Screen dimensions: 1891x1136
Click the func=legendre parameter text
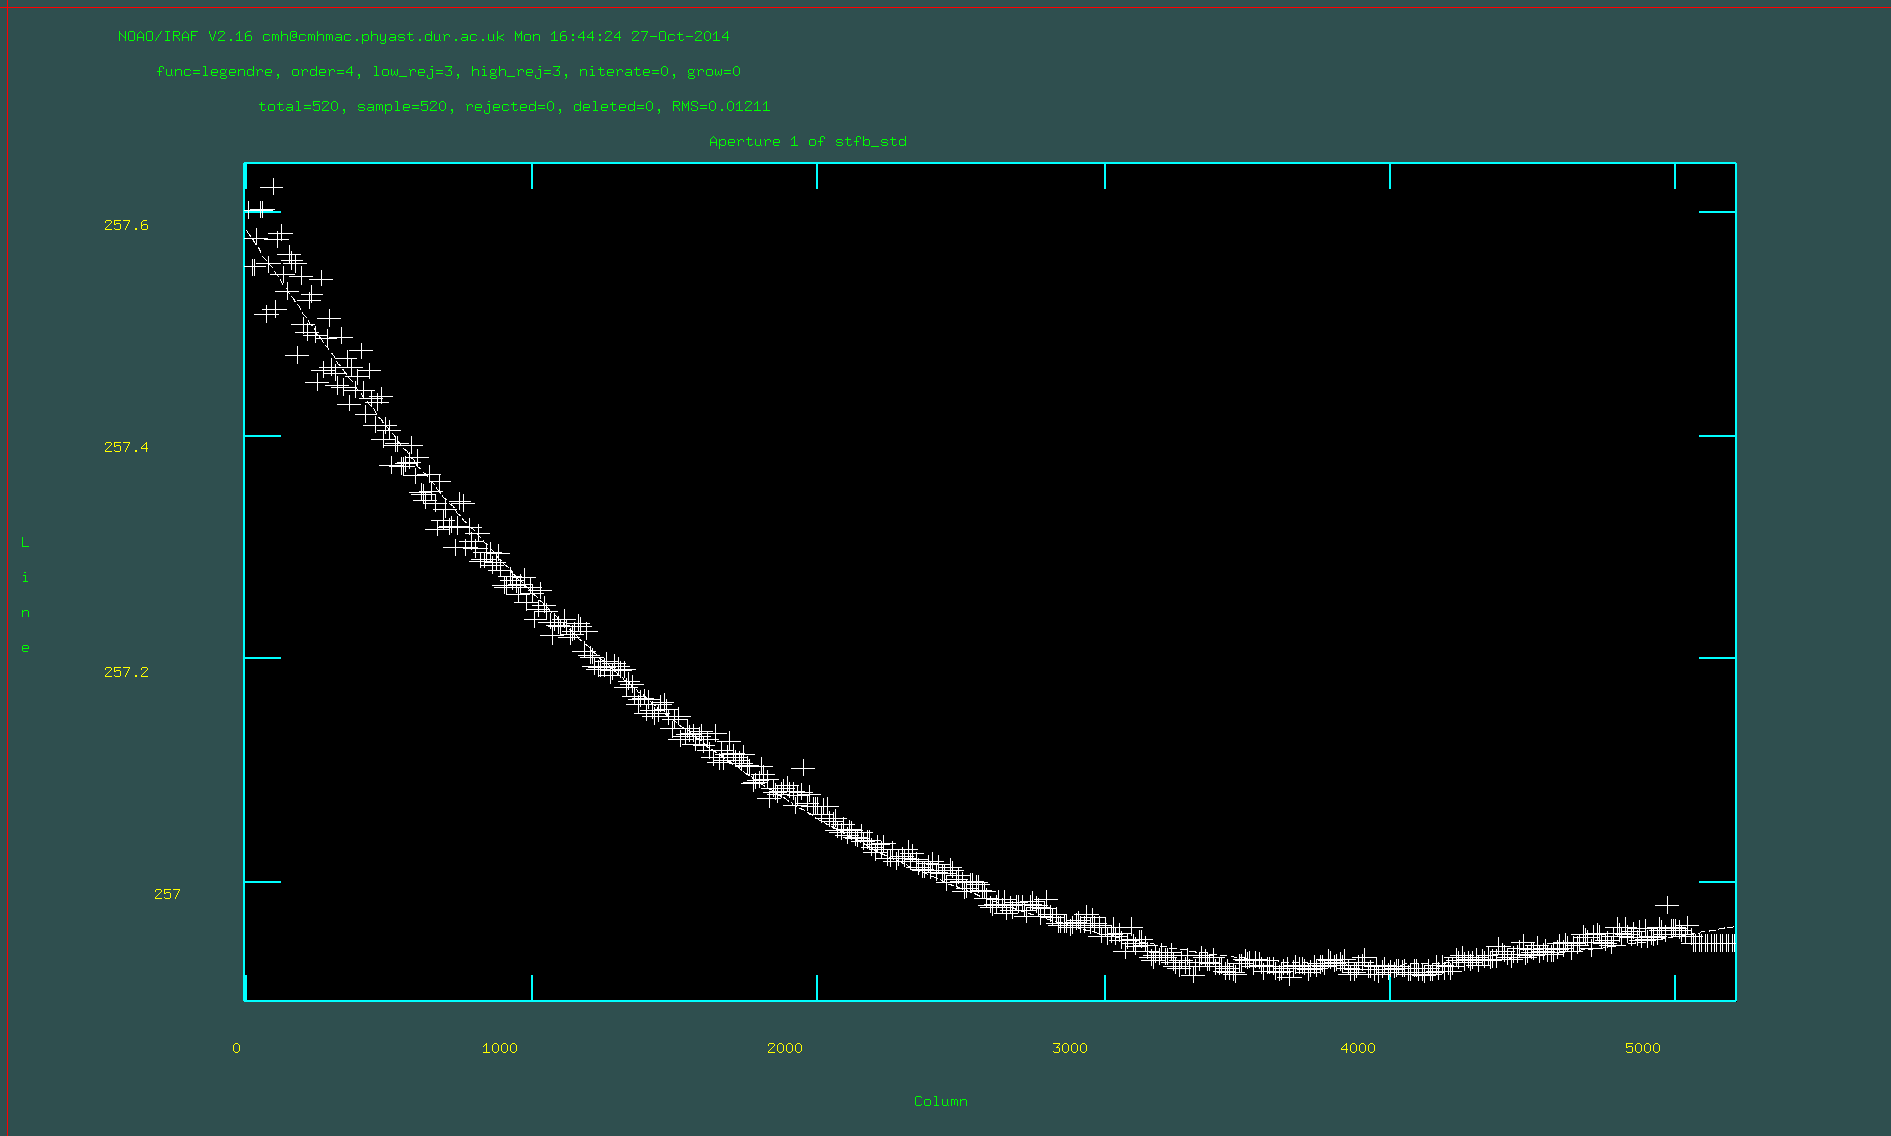pos(214,71)
